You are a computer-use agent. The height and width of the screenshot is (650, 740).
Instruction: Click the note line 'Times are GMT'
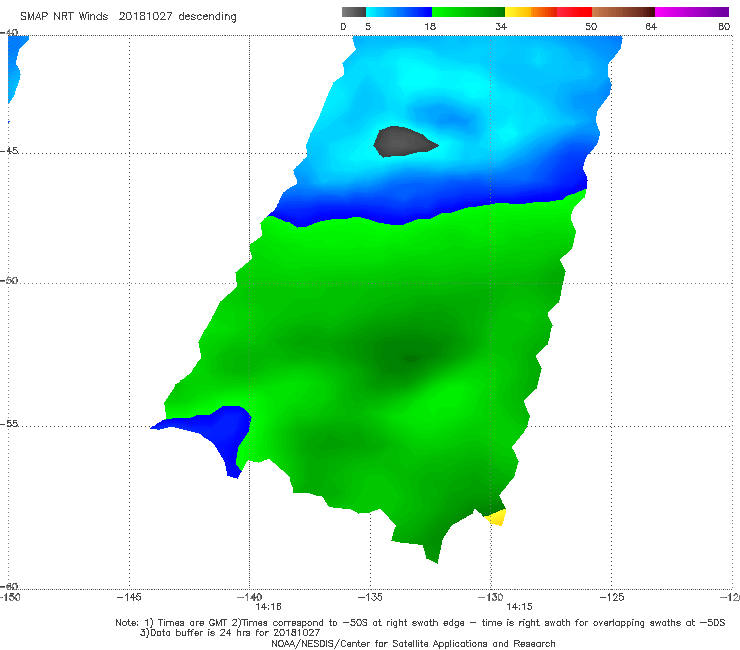(x=193, y=623)
